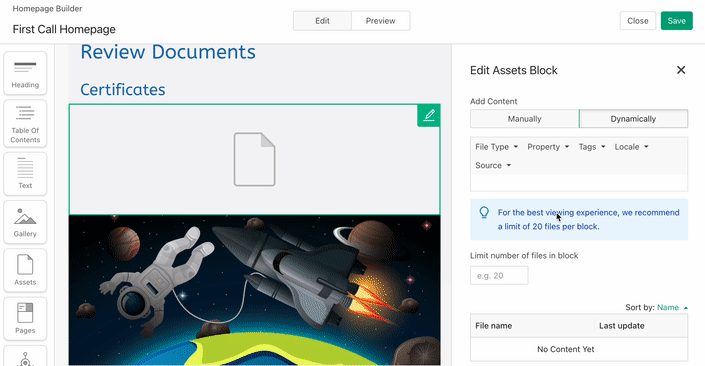
Task: Click the Edit Assets Block title
Action: coord(513,70)
